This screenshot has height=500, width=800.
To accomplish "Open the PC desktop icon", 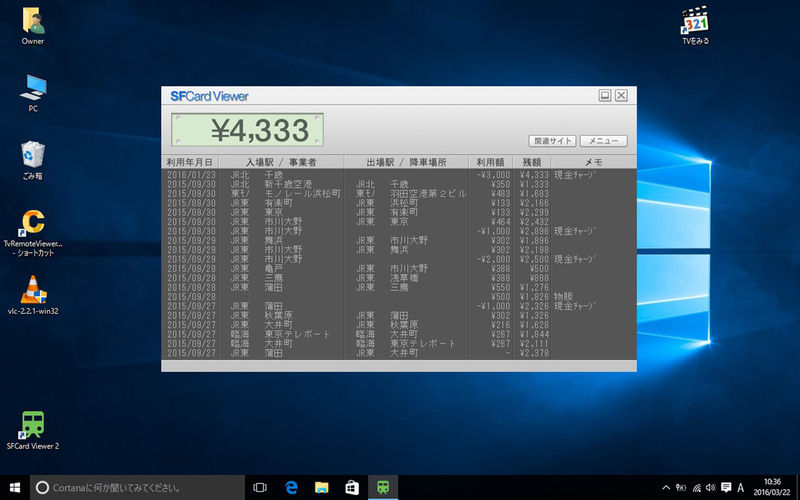I will 32,88.
